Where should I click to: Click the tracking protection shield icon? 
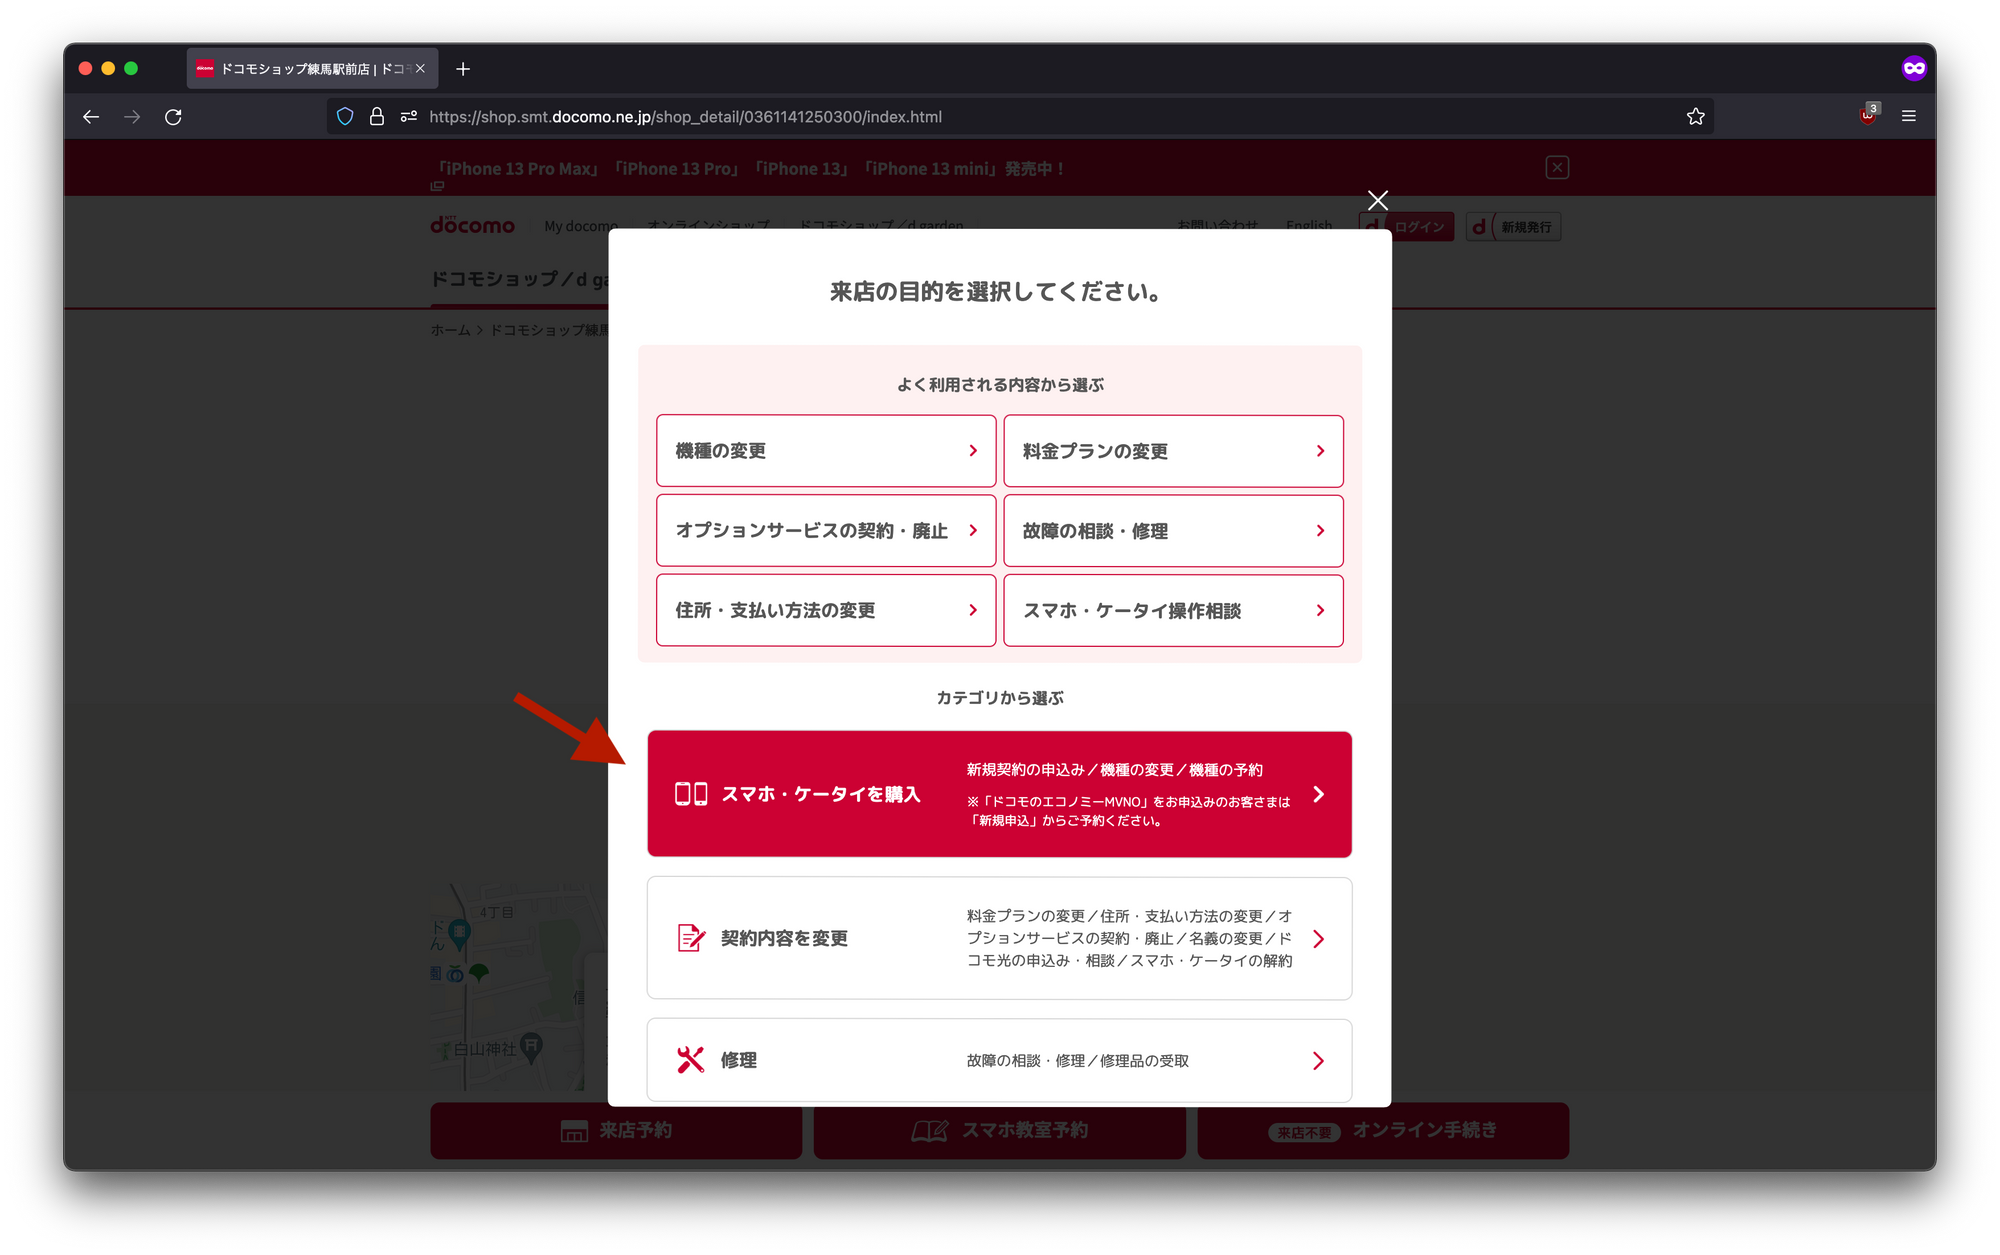point(345,117)
